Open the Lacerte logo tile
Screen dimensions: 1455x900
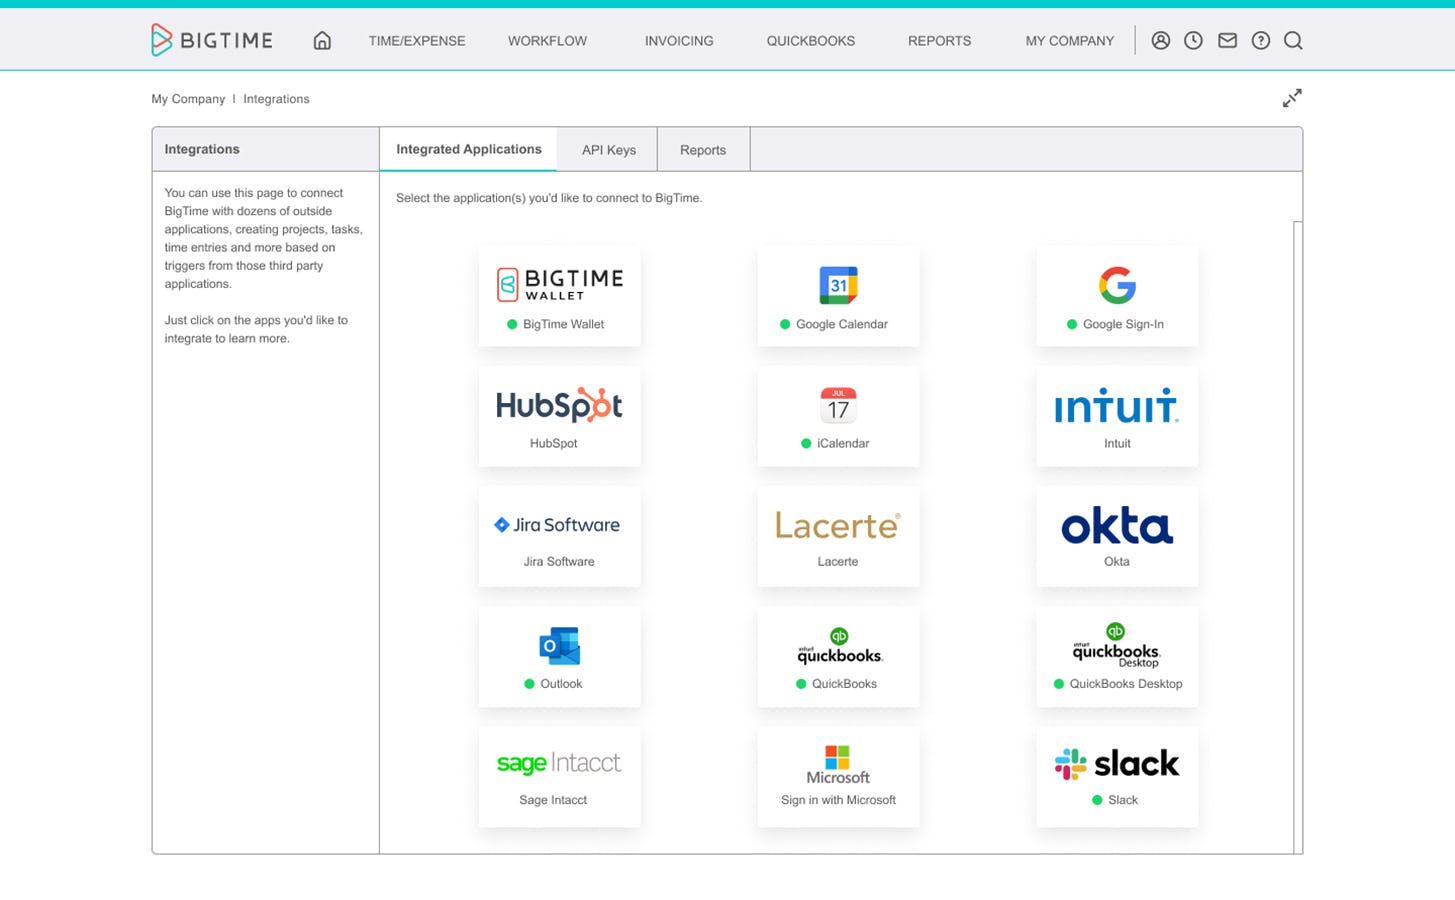point(838,525)
